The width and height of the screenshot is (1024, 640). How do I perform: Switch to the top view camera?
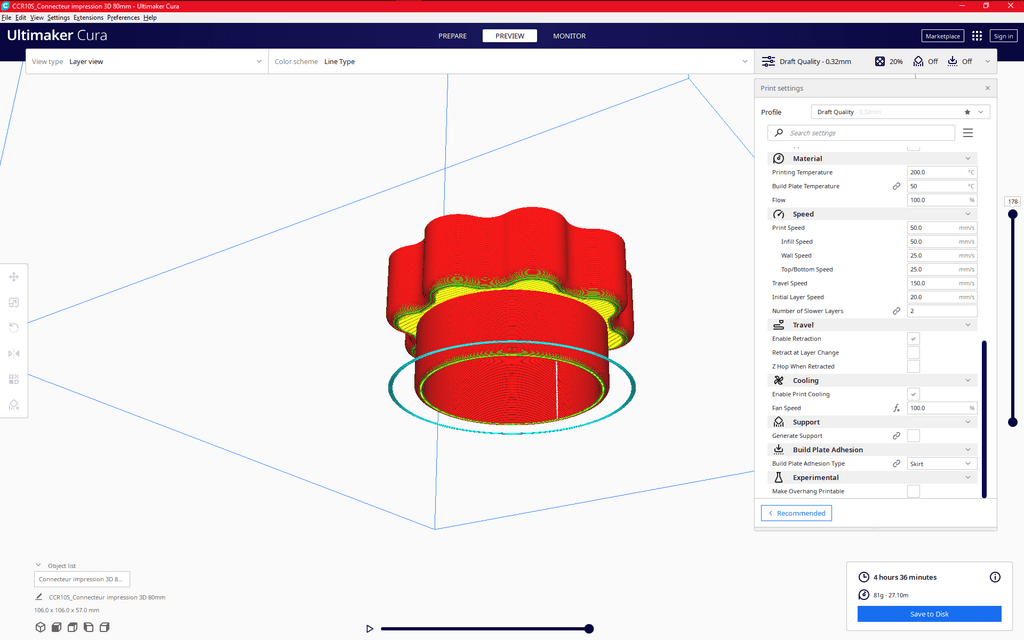[72, 628]
